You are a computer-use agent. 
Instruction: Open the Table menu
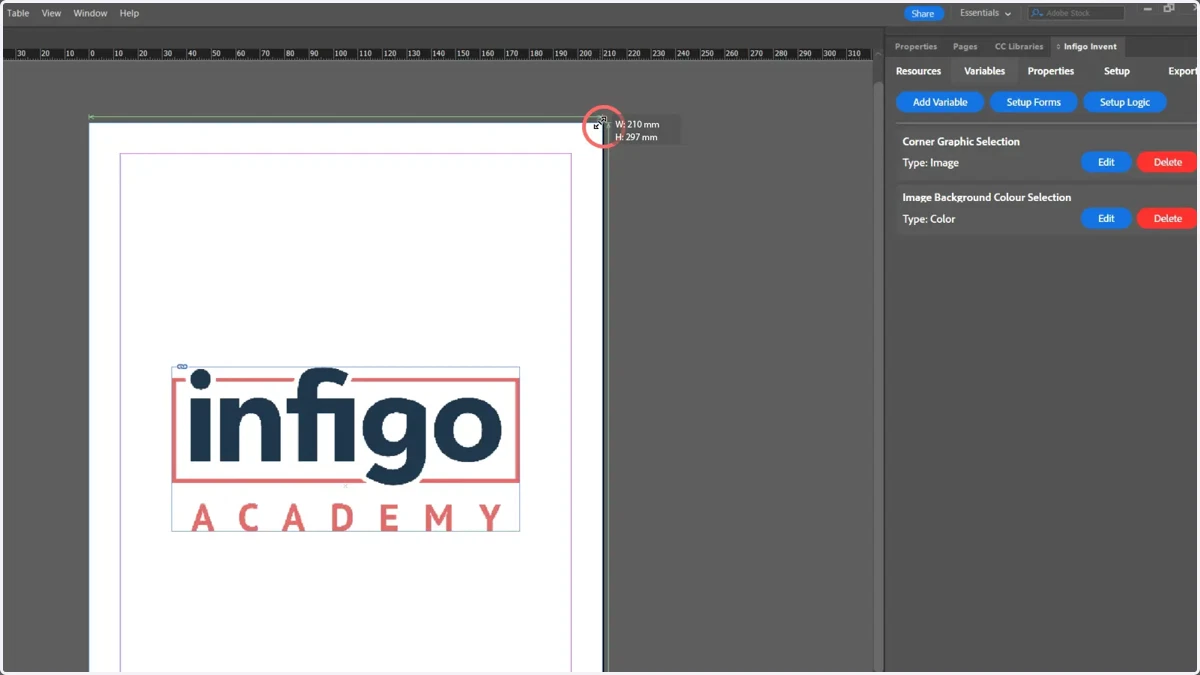click(18, 13)
